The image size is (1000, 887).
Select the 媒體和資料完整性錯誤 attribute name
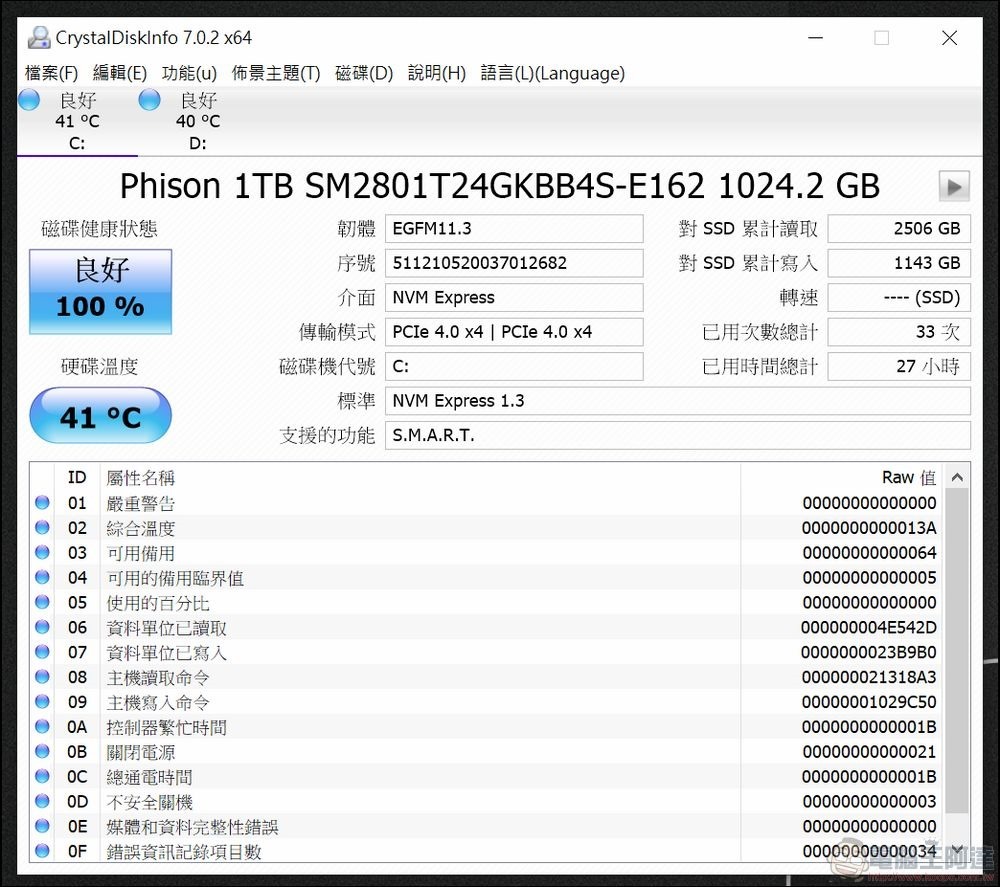pos(192,827)
